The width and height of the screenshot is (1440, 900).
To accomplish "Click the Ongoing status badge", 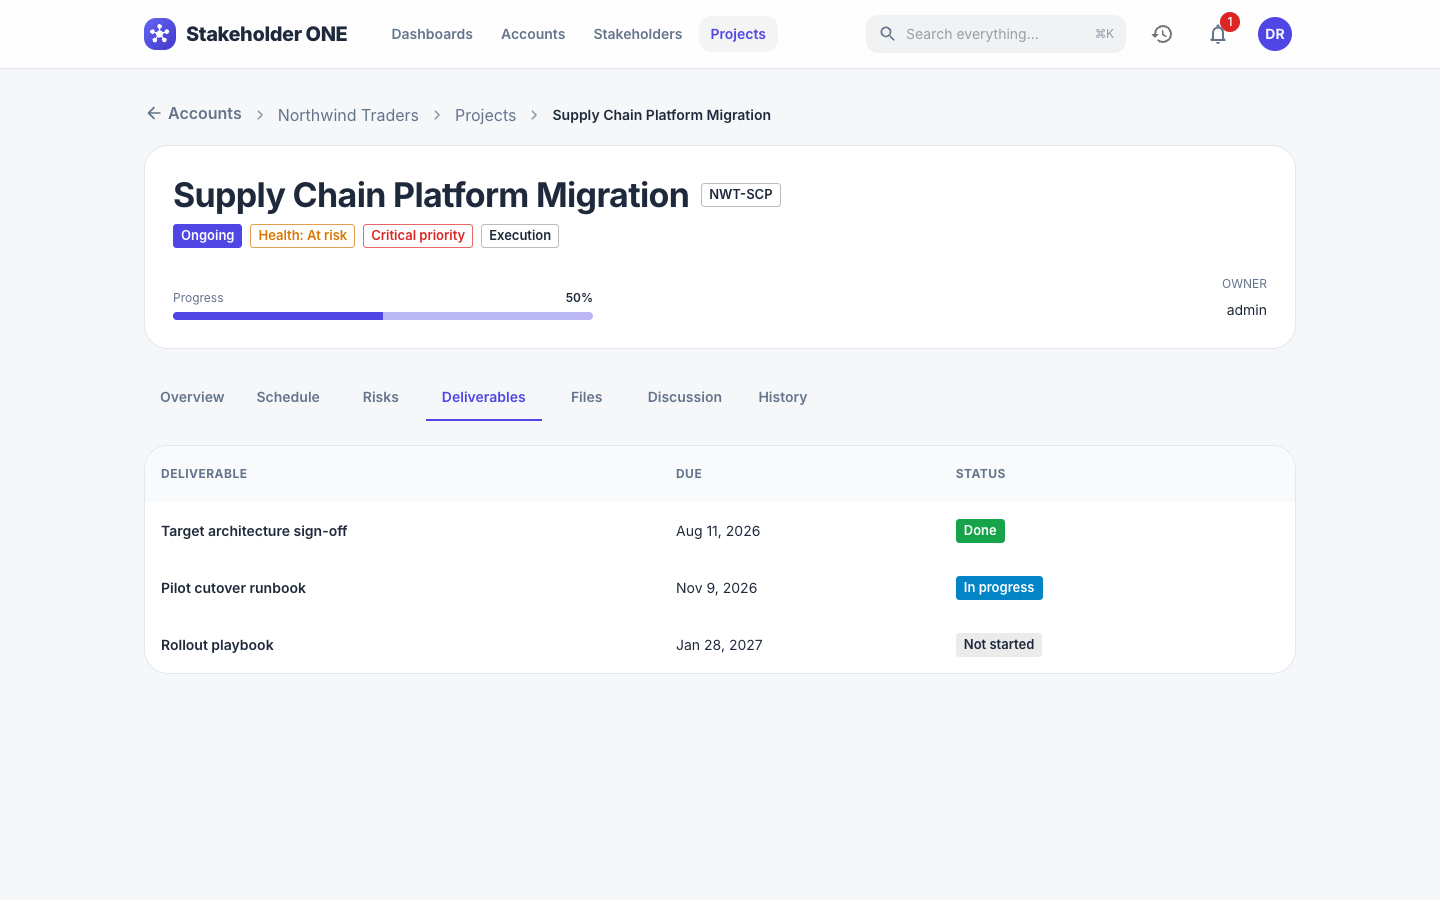I will pyautogui.click(x=207, y=236).
